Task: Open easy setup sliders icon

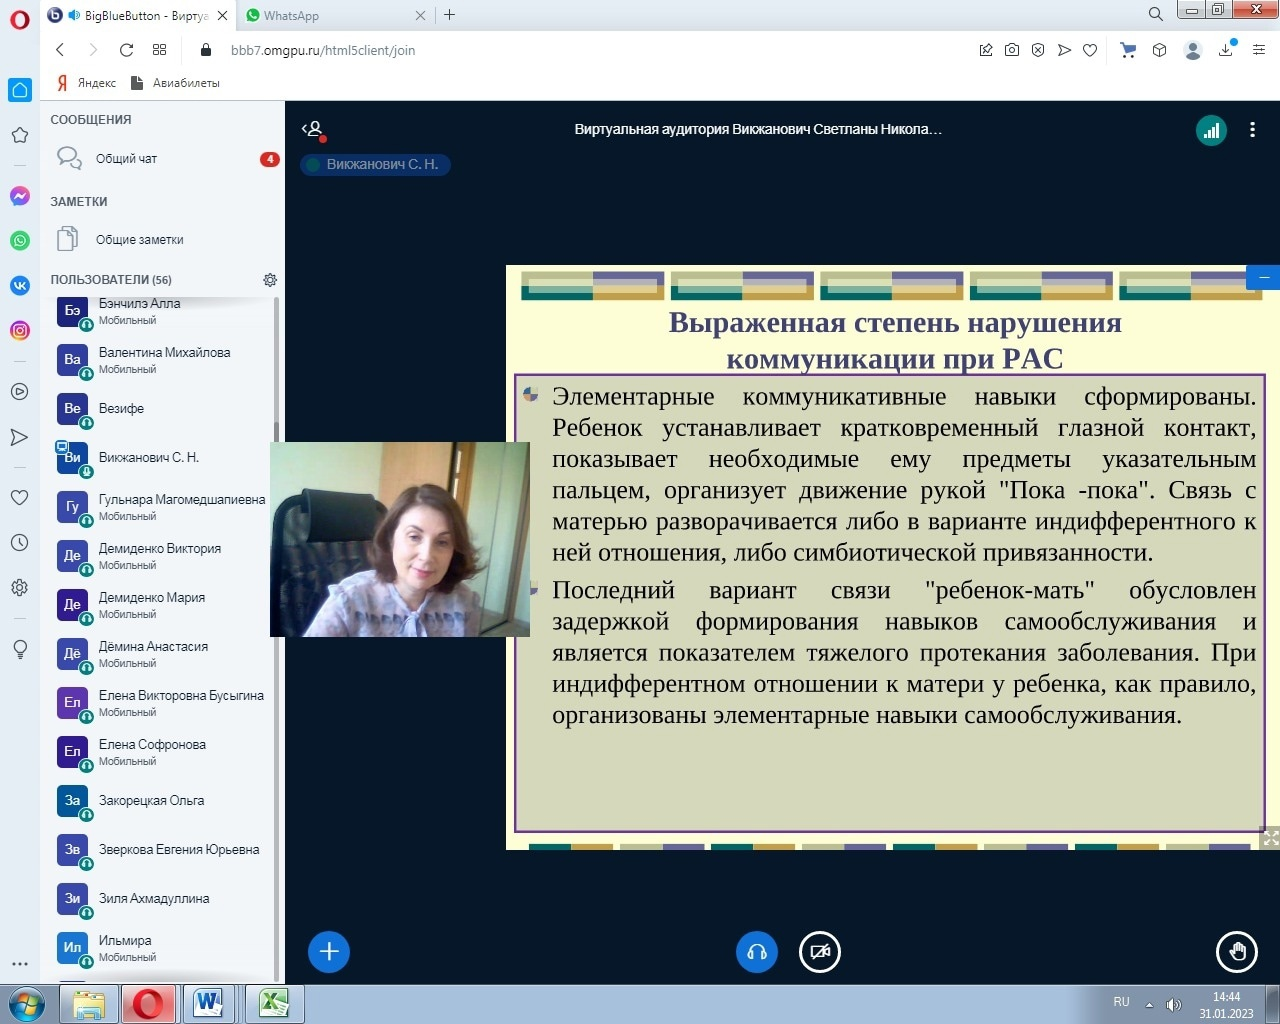Action: point(1259,50)
